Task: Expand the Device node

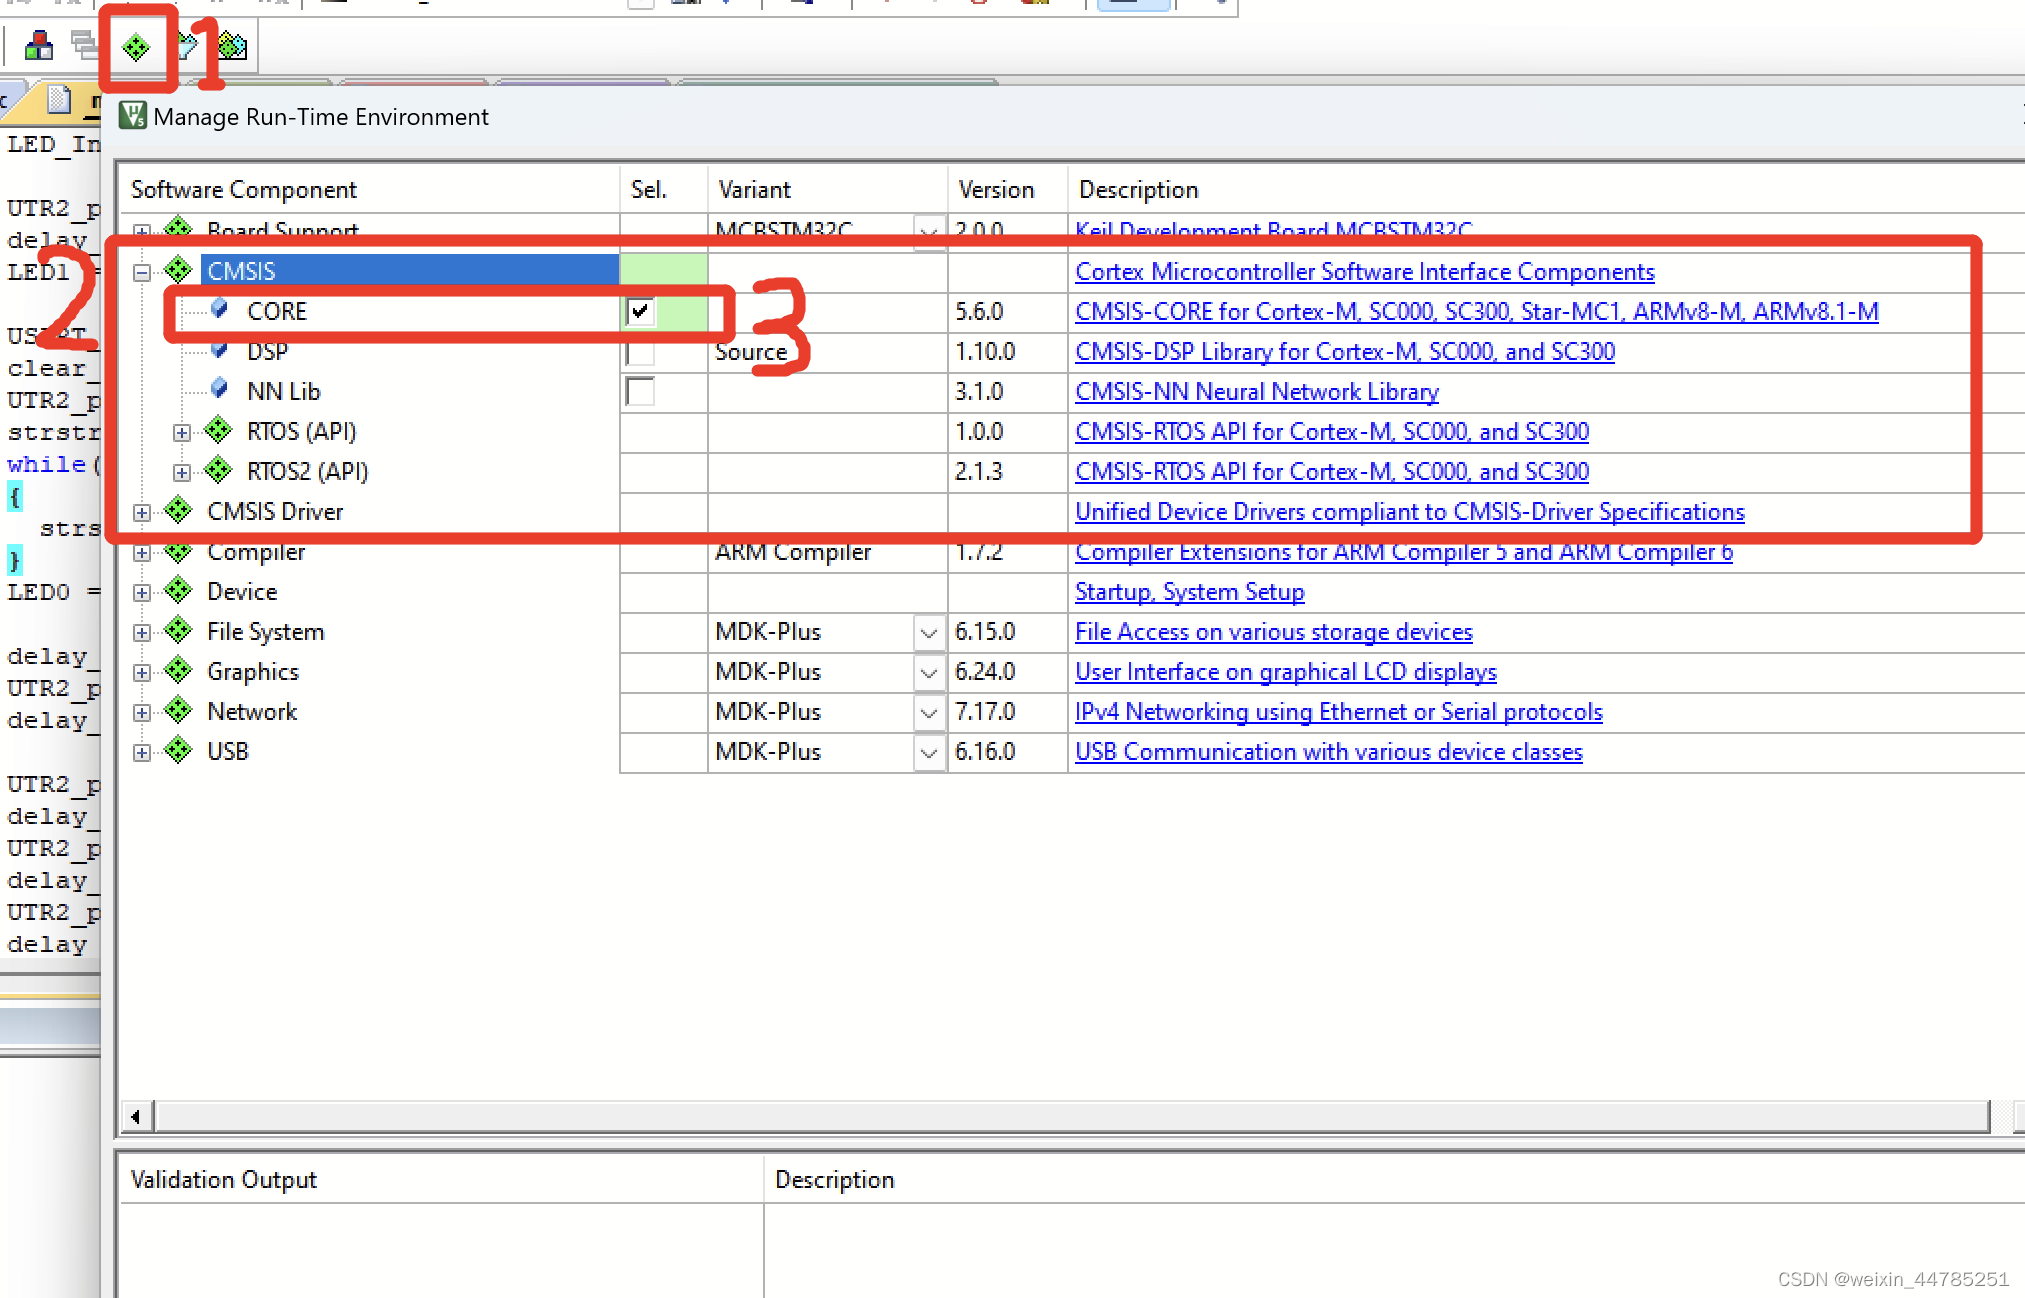Action: tap(142, 592)
